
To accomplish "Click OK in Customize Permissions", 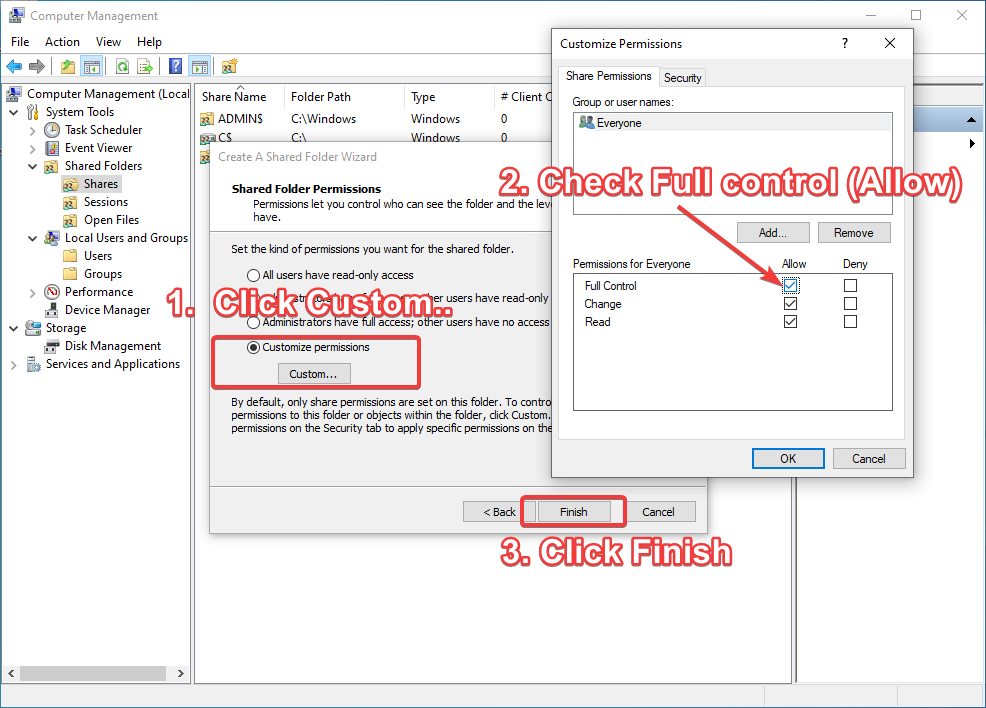I will 788,458.
